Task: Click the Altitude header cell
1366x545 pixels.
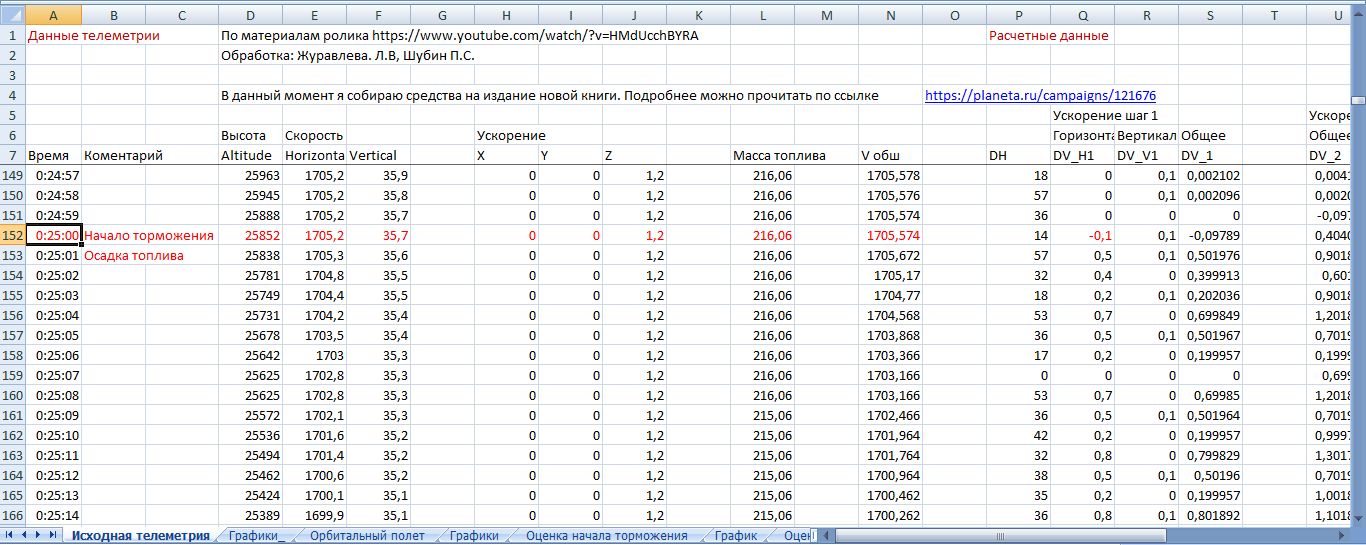Action: (x=250, y=155)
